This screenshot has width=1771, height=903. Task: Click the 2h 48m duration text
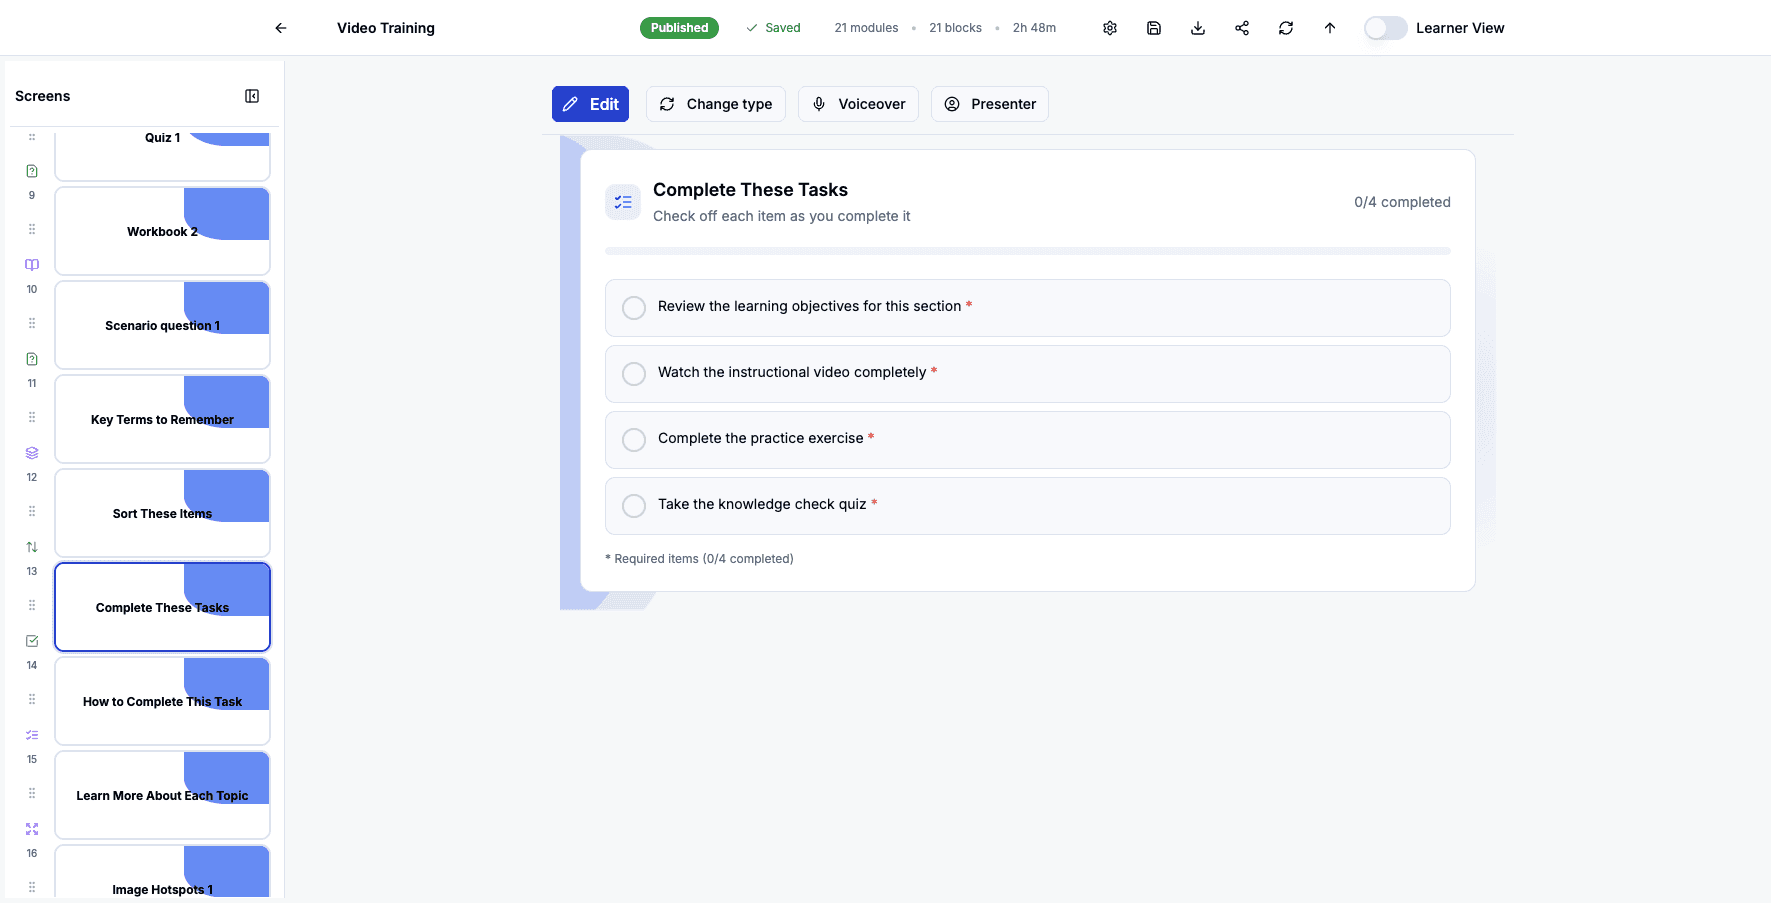(x=1034, y=28)
